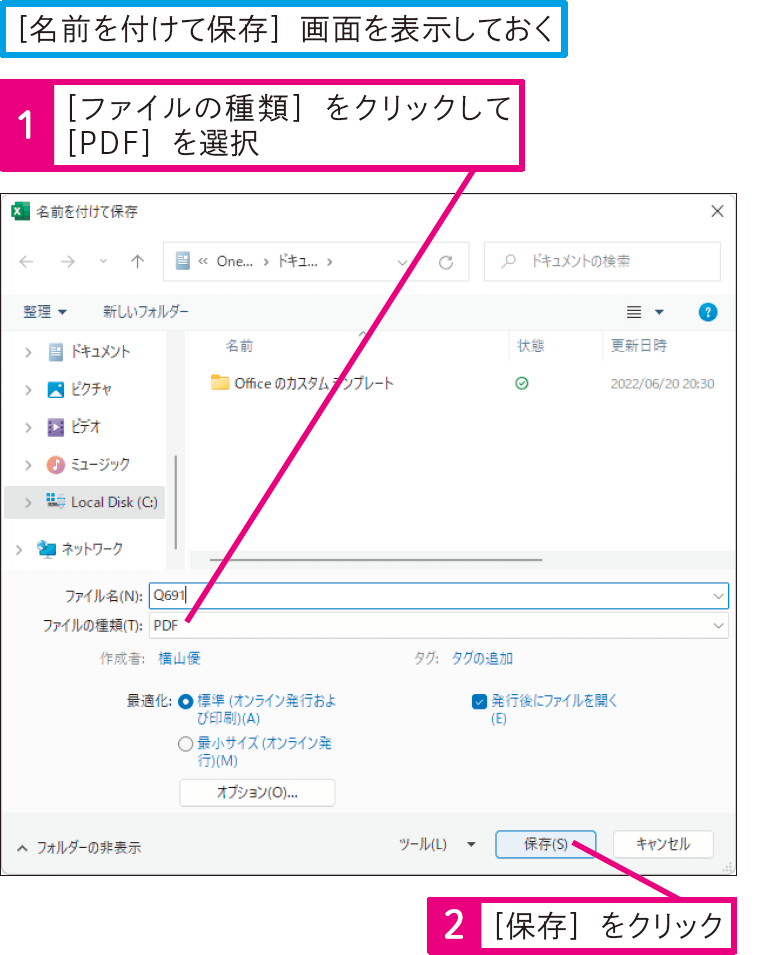Click One... breadcrumb segment
Viewport: 783px width, 955px height.
tap(234, 261)
